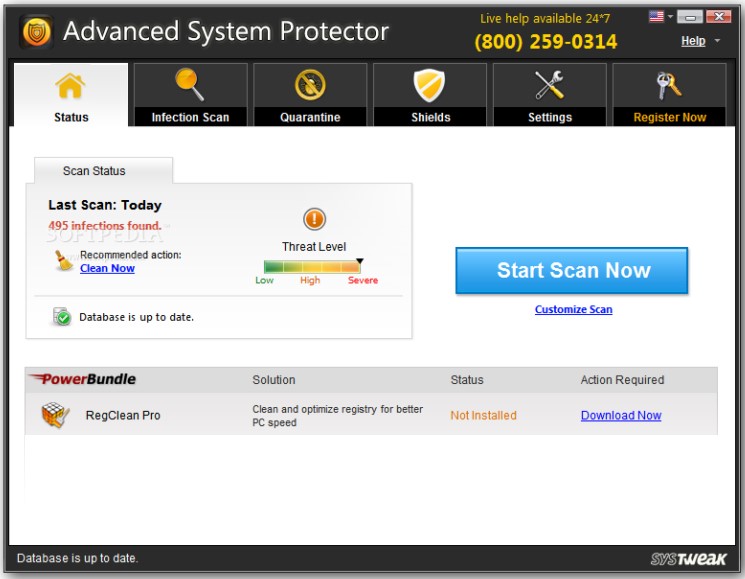Click the orange exclamation threat warning icon
This screenshot has height=579, width=745.
(x=314, y=219)
